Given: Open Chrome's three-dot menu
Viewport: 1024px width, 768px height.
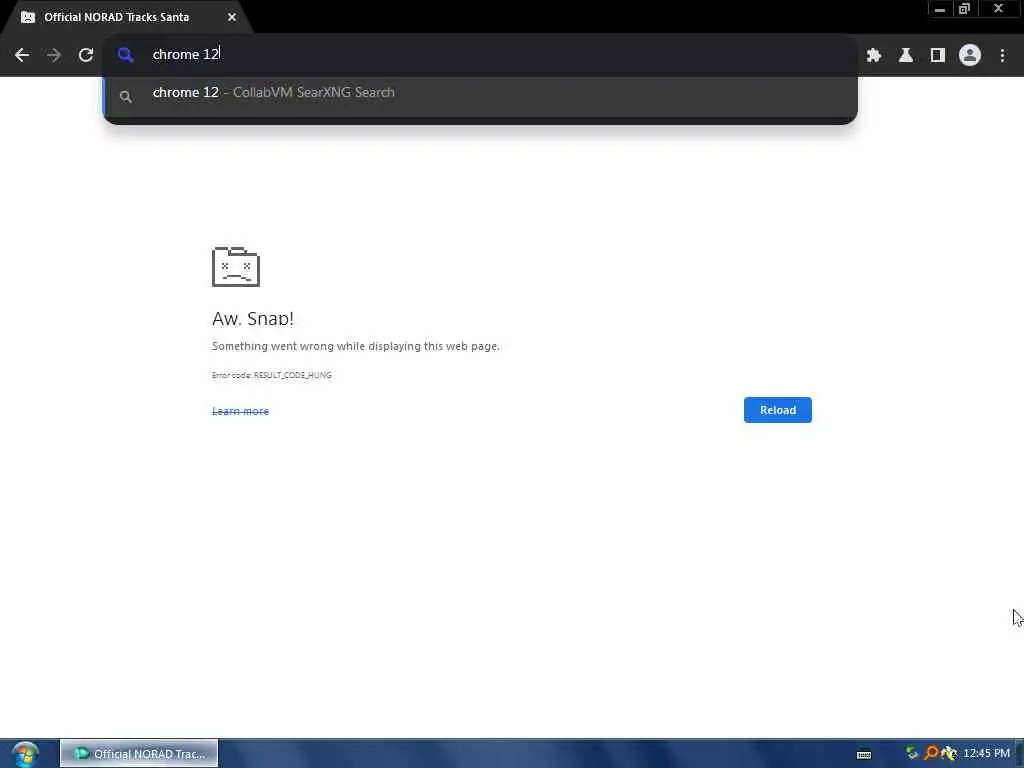Looking at the screenshot, I should (x=1002, y=56).
